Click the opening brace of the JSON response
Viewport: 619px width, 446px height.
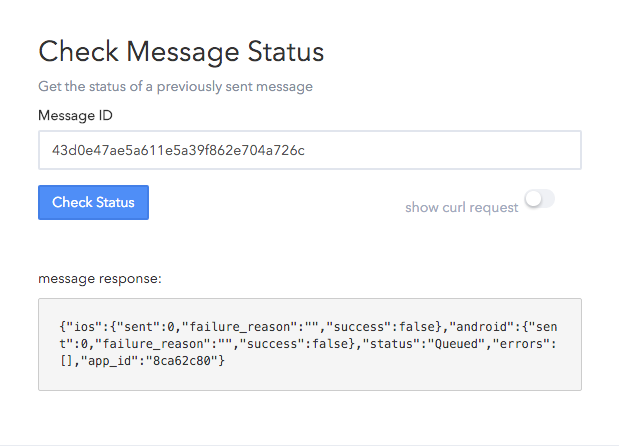tap(63, 327)
